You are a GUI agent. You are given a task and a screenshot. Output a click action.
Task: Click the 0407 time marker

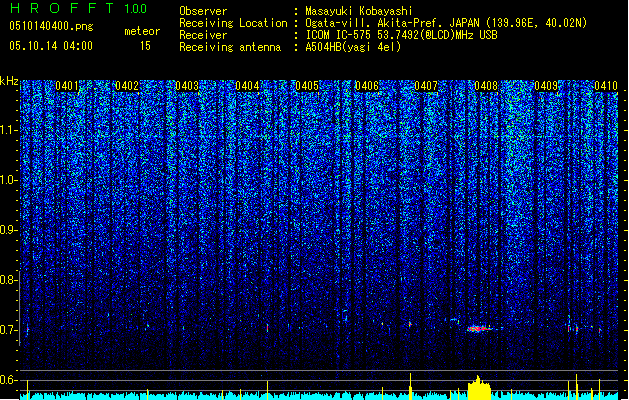[x=426, y=86]
